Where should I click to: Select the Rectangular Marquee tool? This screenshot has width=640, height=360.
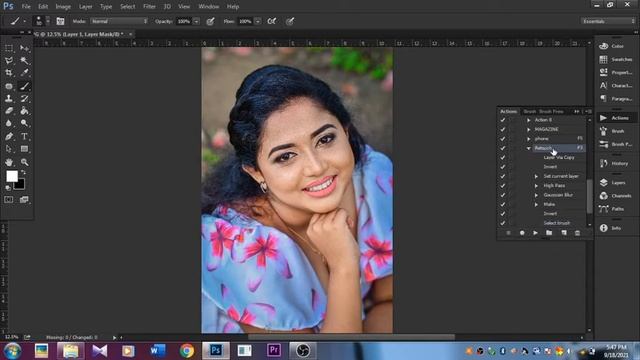click(x=9, y=48)
